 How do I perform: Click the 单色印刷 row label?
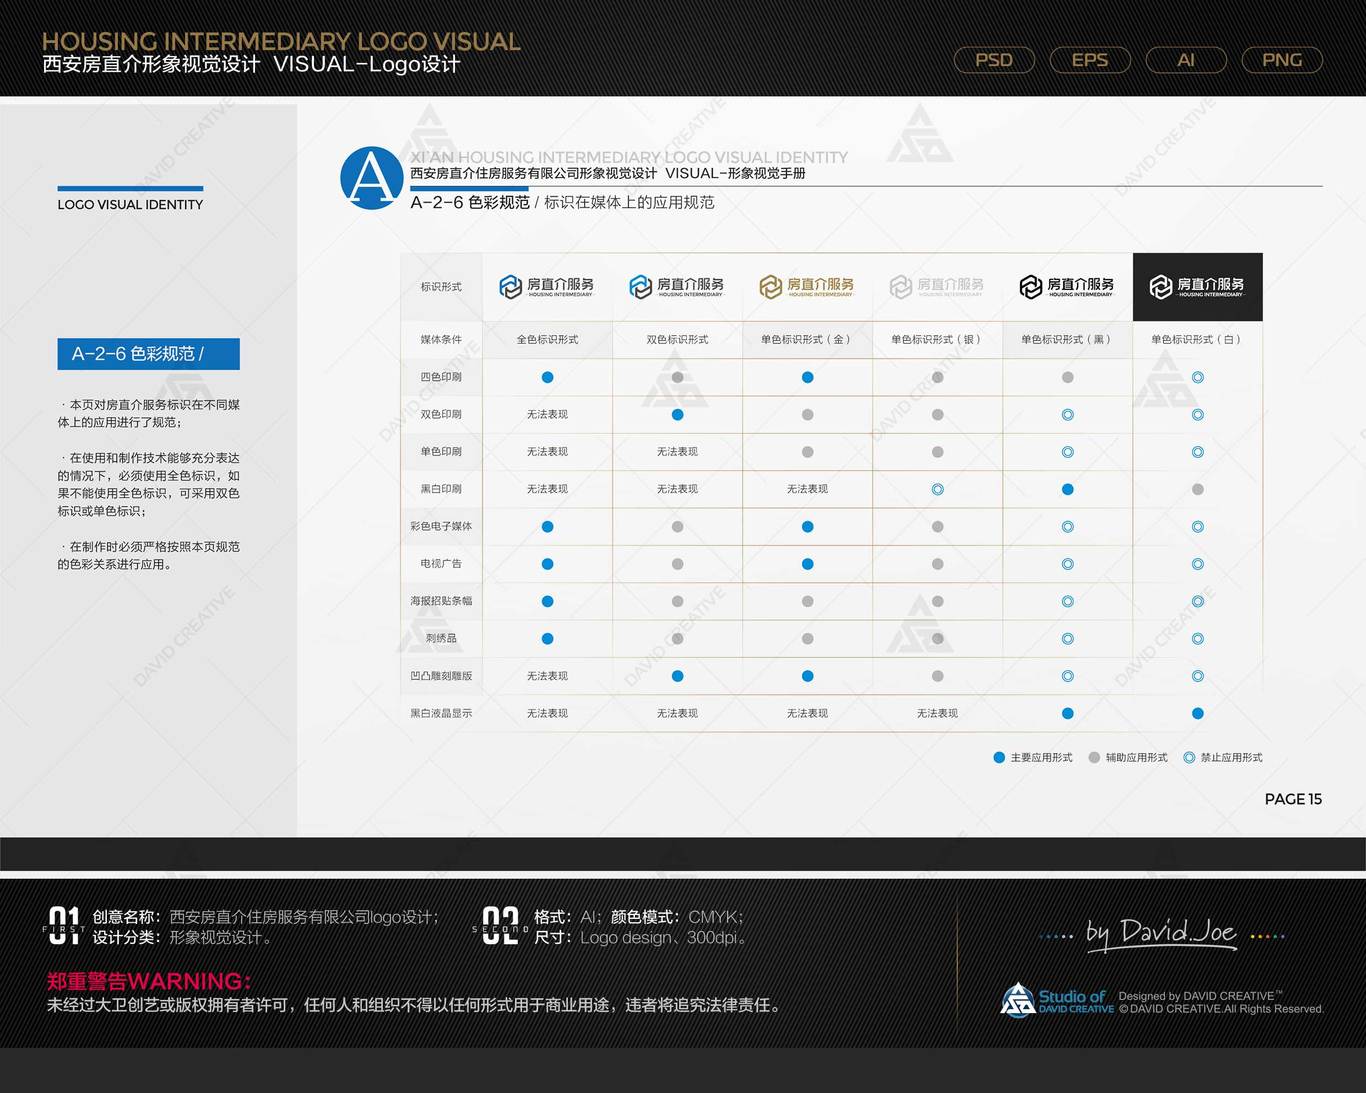pyautogui.click(x=441, y=452)
